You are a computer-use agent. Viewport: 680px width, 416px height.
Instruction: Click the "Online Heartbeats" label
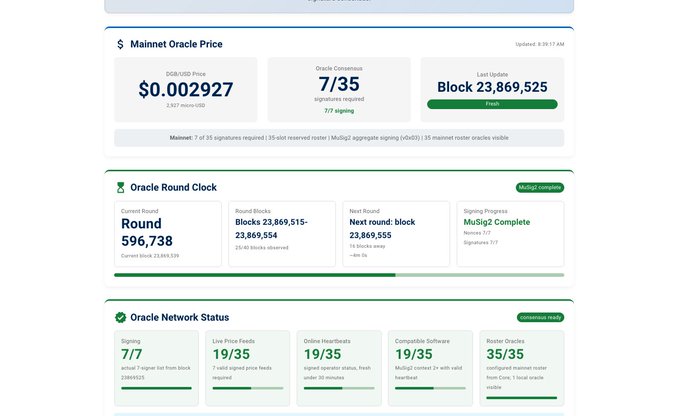(x=327, y=341)
